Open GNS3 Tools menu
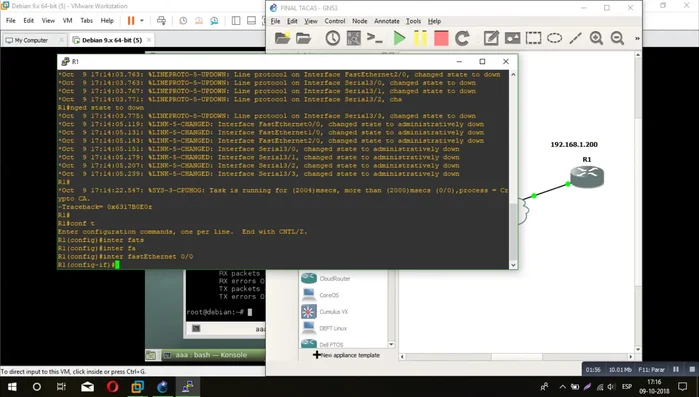 [x=413, y=21]
